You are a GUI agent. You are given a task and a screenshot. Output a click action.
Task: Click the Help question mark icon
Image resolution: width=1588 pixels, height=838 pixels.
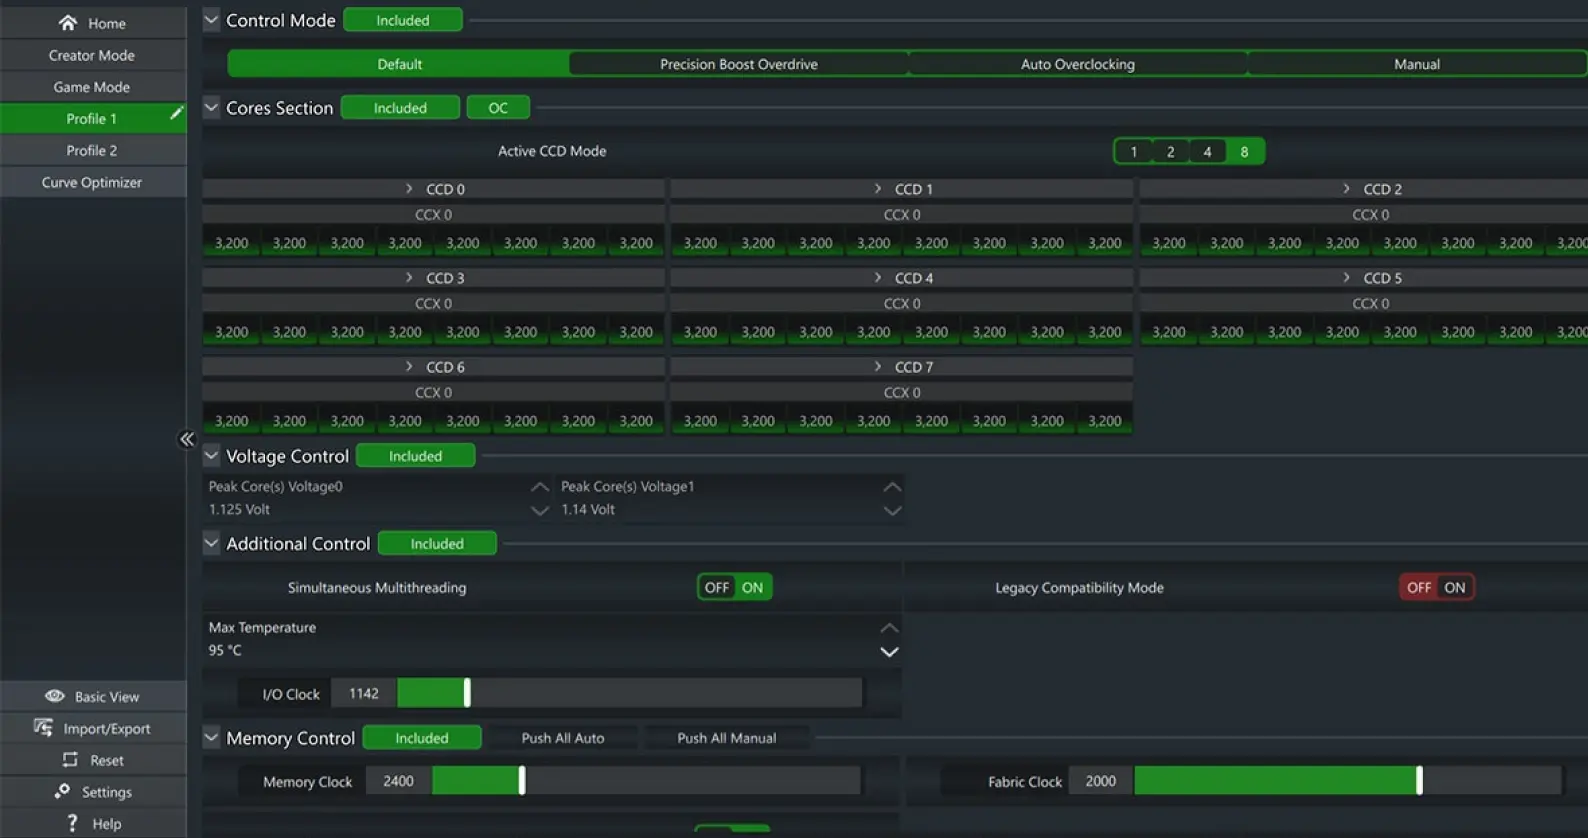click(x=72, y=823)
